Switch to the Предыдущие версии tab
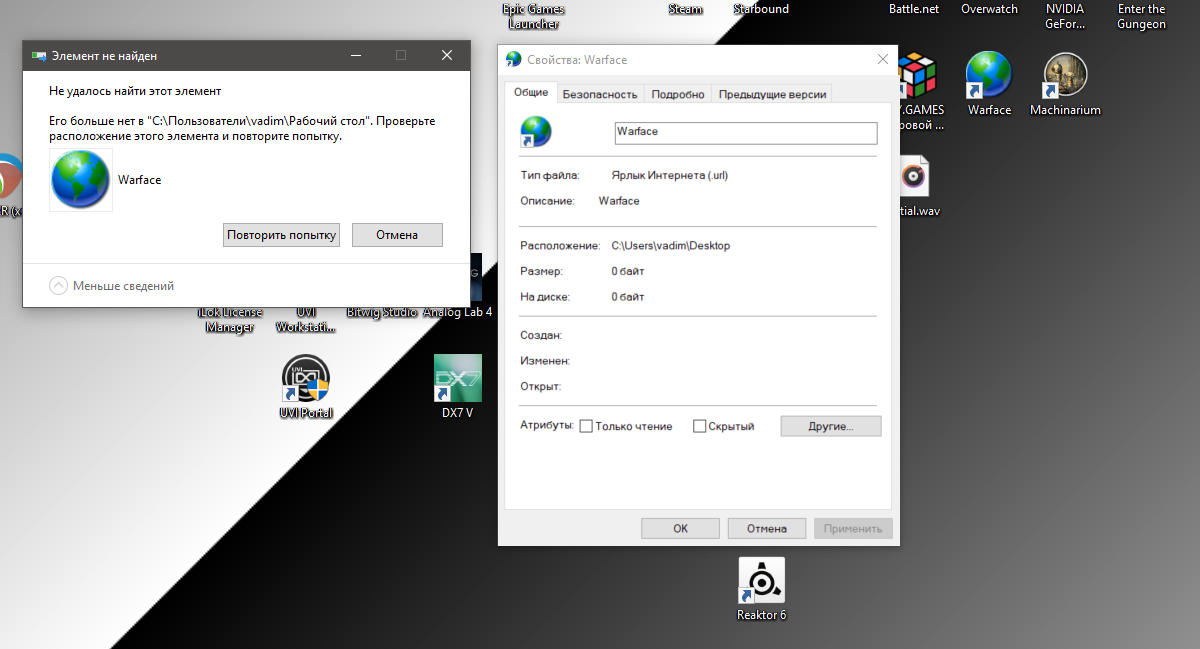Image resolution: width=1200 pixels, height=649 pixels. (x=772, y=94)
